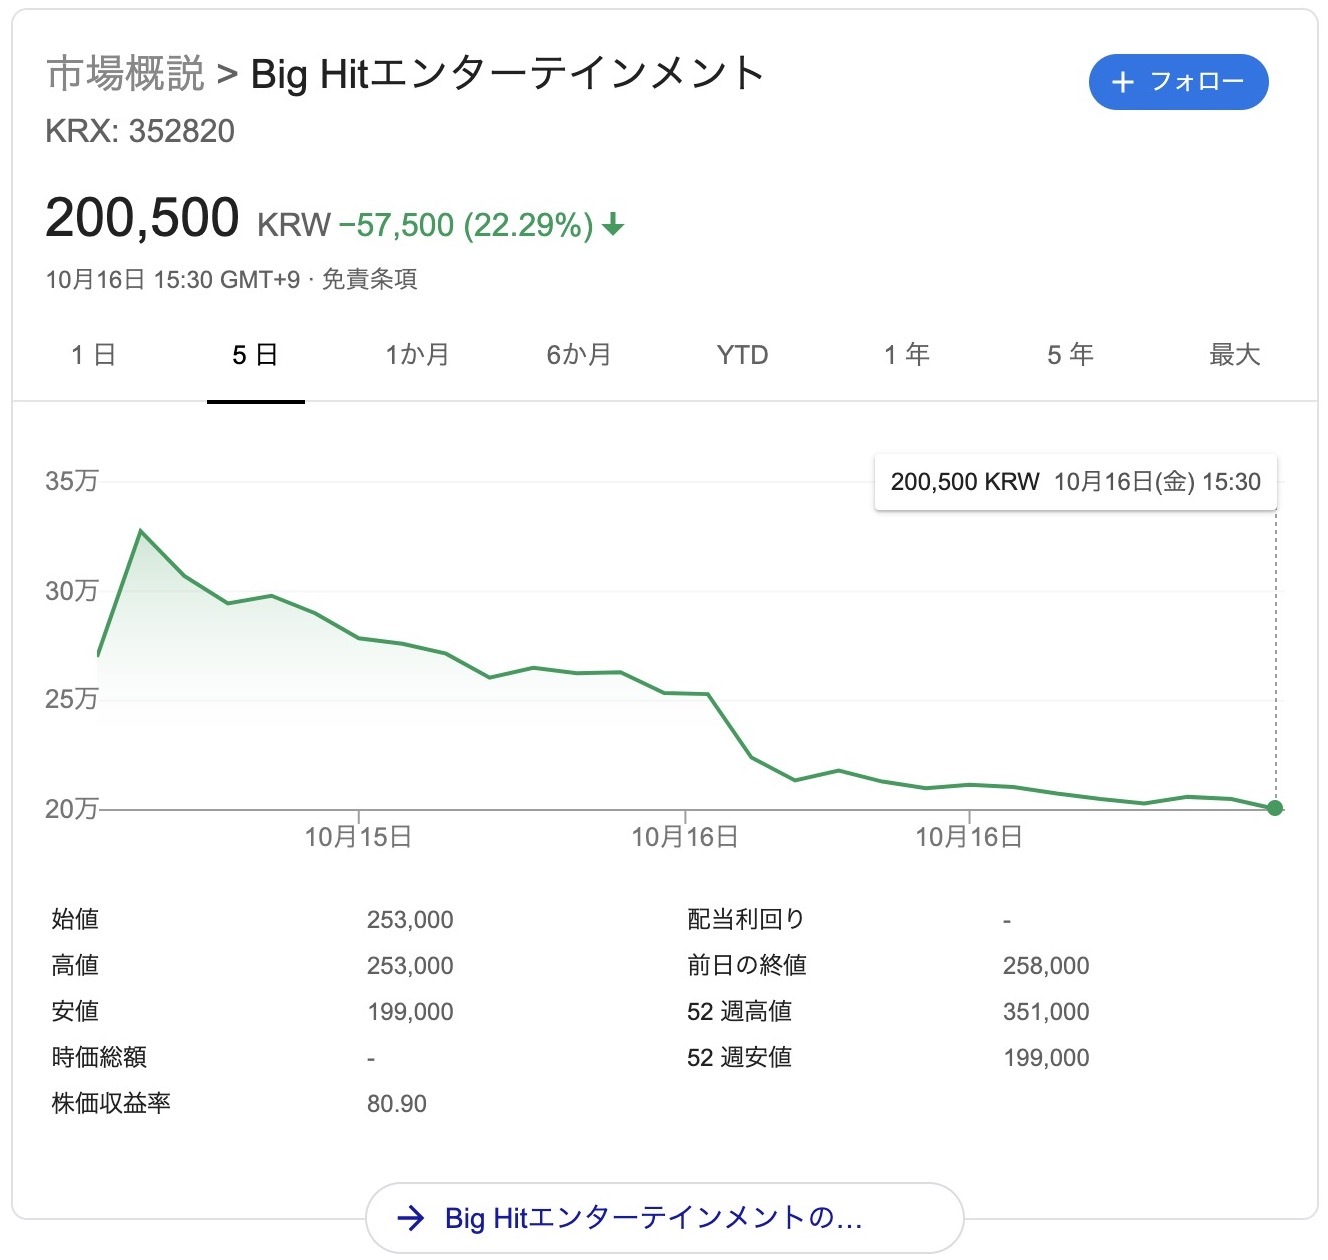This screenshot has width=1328, height=1260.
Task: Select the green endpoint dot on chart
Action: pyautogui.click(x=1274, y=808)
